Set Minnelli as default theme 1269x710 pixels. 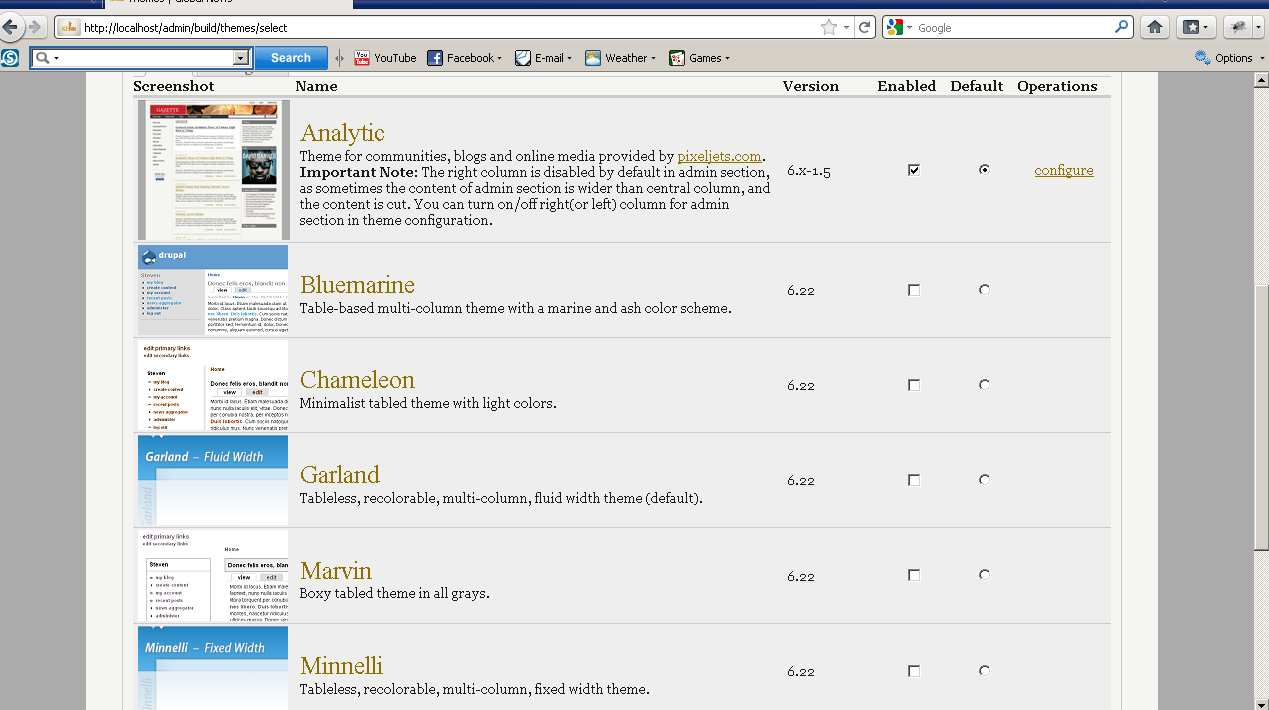point(984,671)
